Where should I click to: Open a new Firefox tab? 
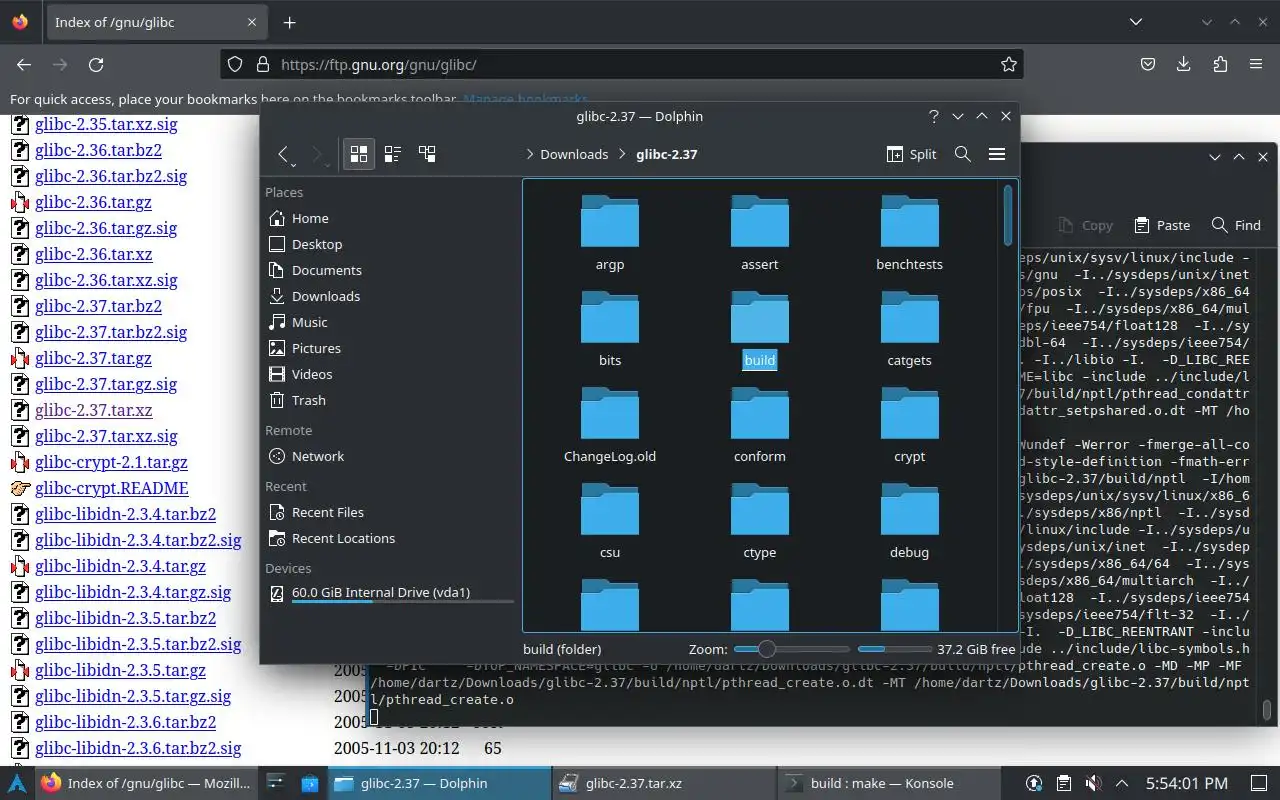click(289, 22)
